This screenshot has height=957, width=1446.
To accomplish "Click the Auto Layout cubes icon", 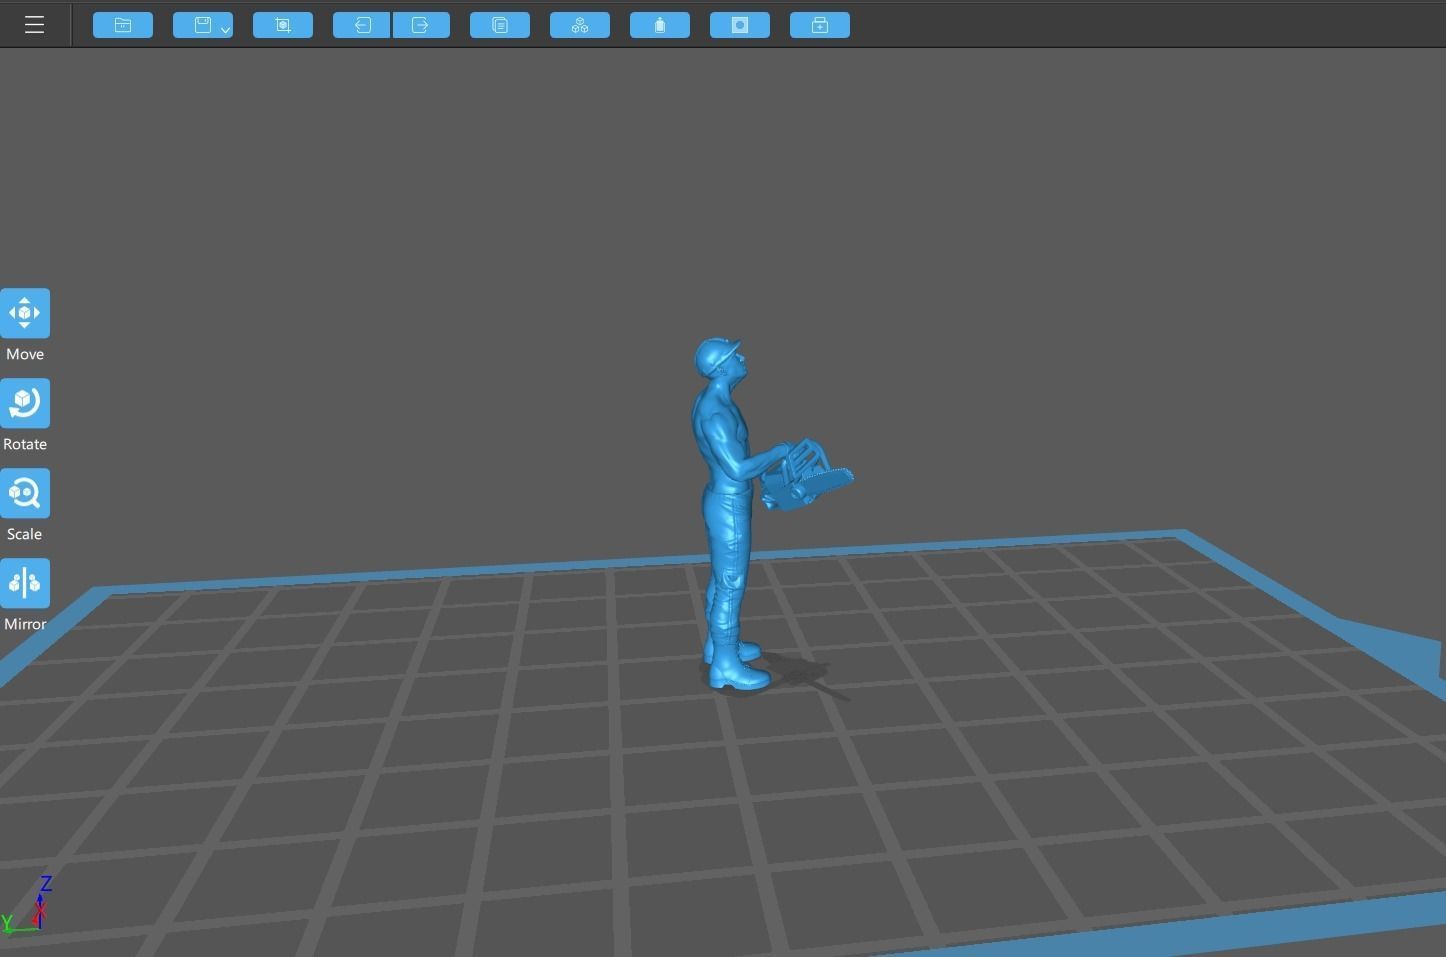I will 580,25.
